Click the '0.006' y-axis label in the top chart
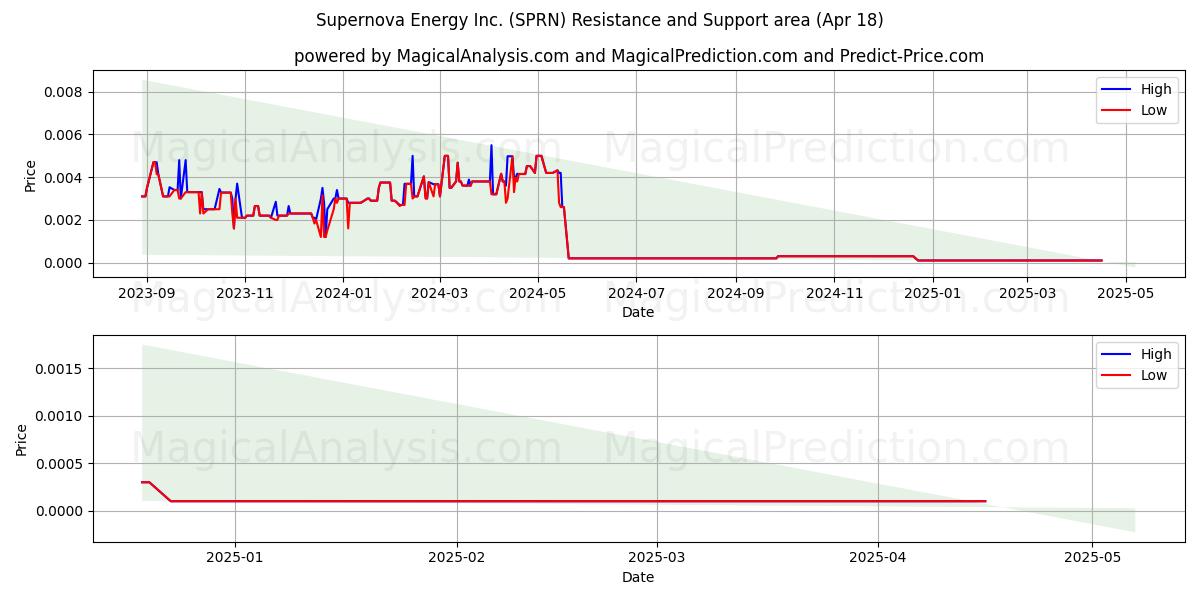The width and height of the screenshot is (1200, 600). pyautogui.click(x=65, y=135)
